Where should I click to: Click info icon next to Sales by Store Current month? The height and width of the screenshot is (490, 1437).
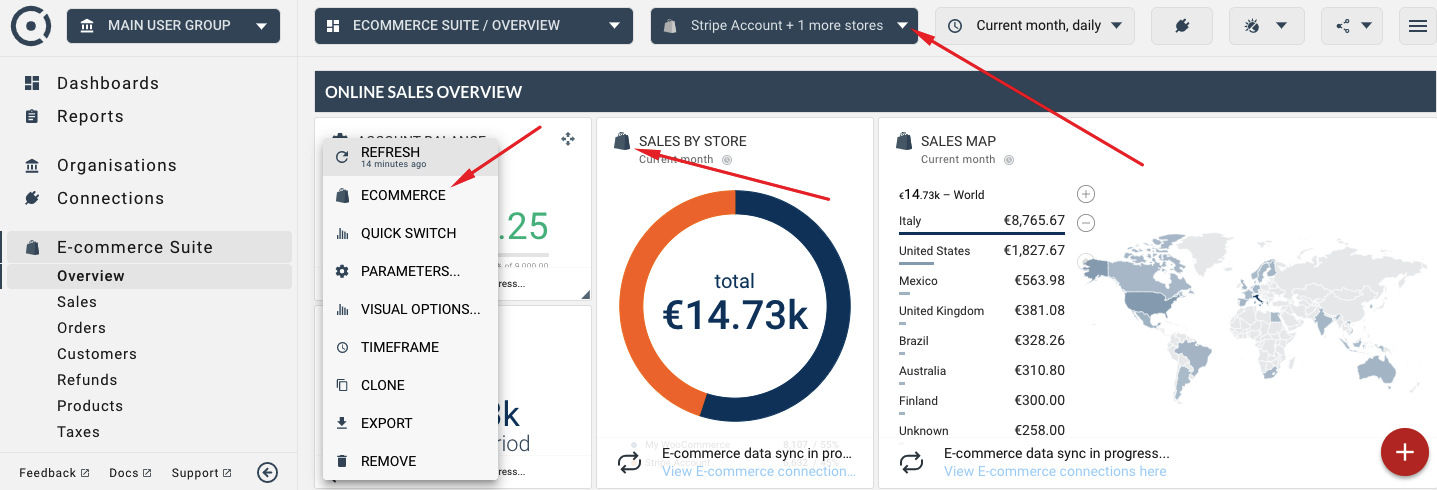pos(727,160)
